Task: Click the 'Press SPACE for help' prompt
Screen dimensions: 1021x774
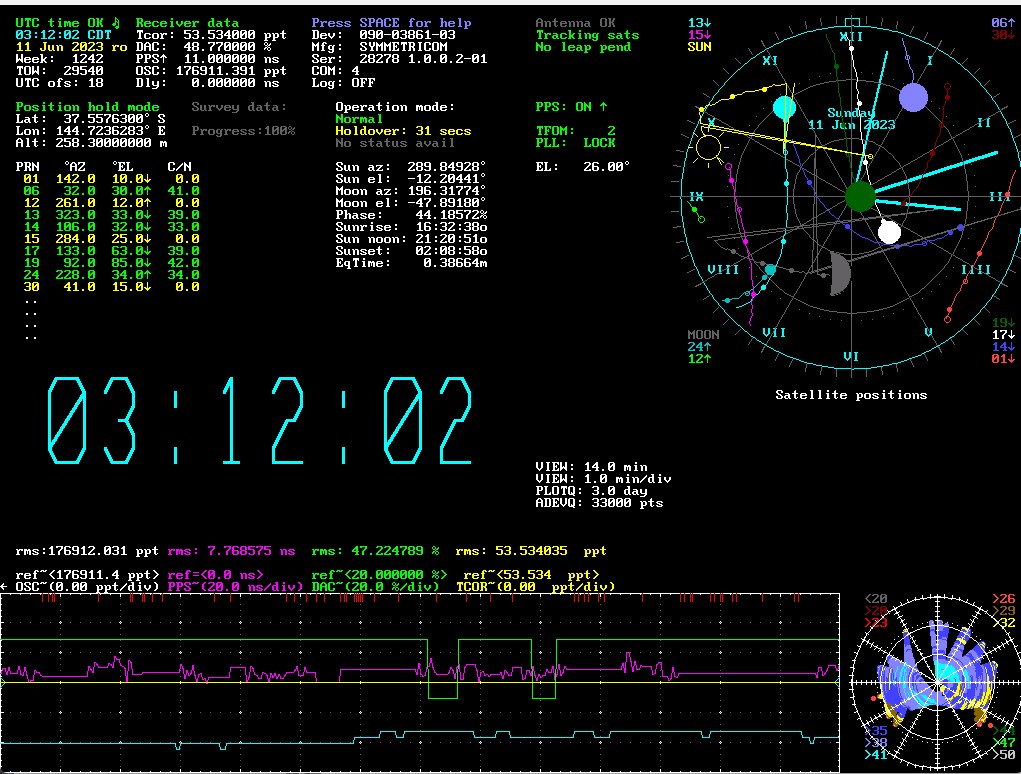Action: [391, 23]
